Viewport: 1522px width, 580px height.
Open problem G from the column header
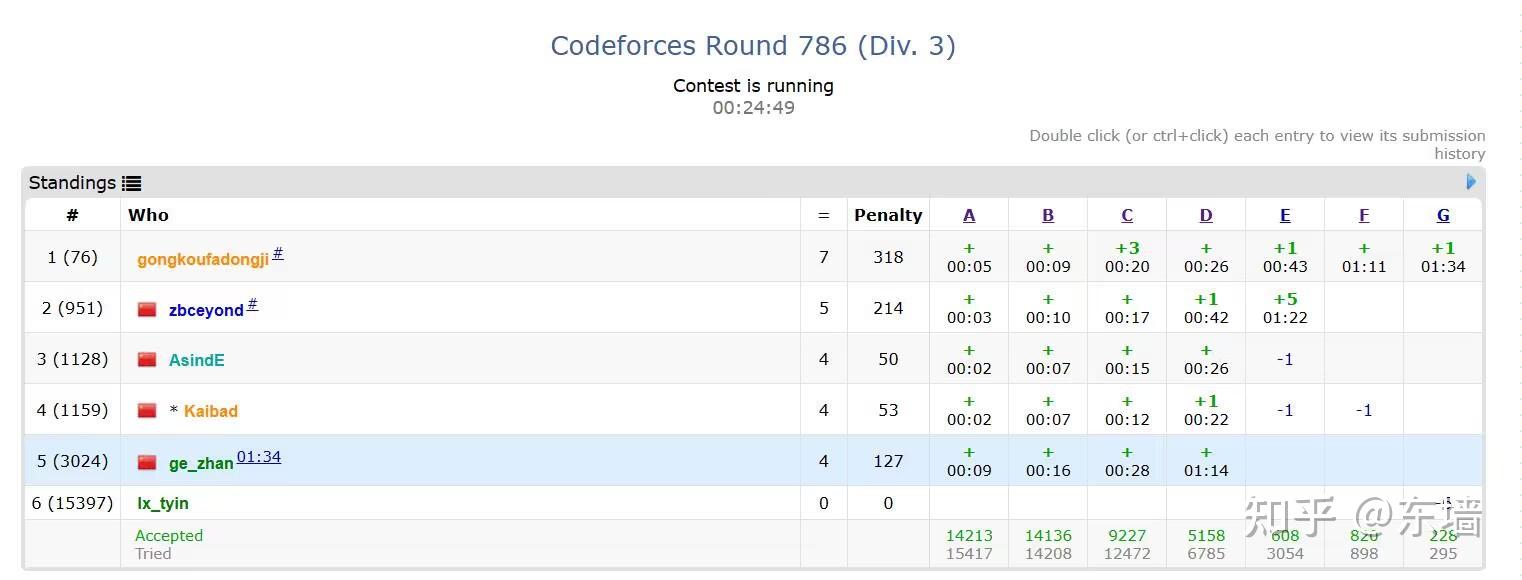click(1442, 214)
